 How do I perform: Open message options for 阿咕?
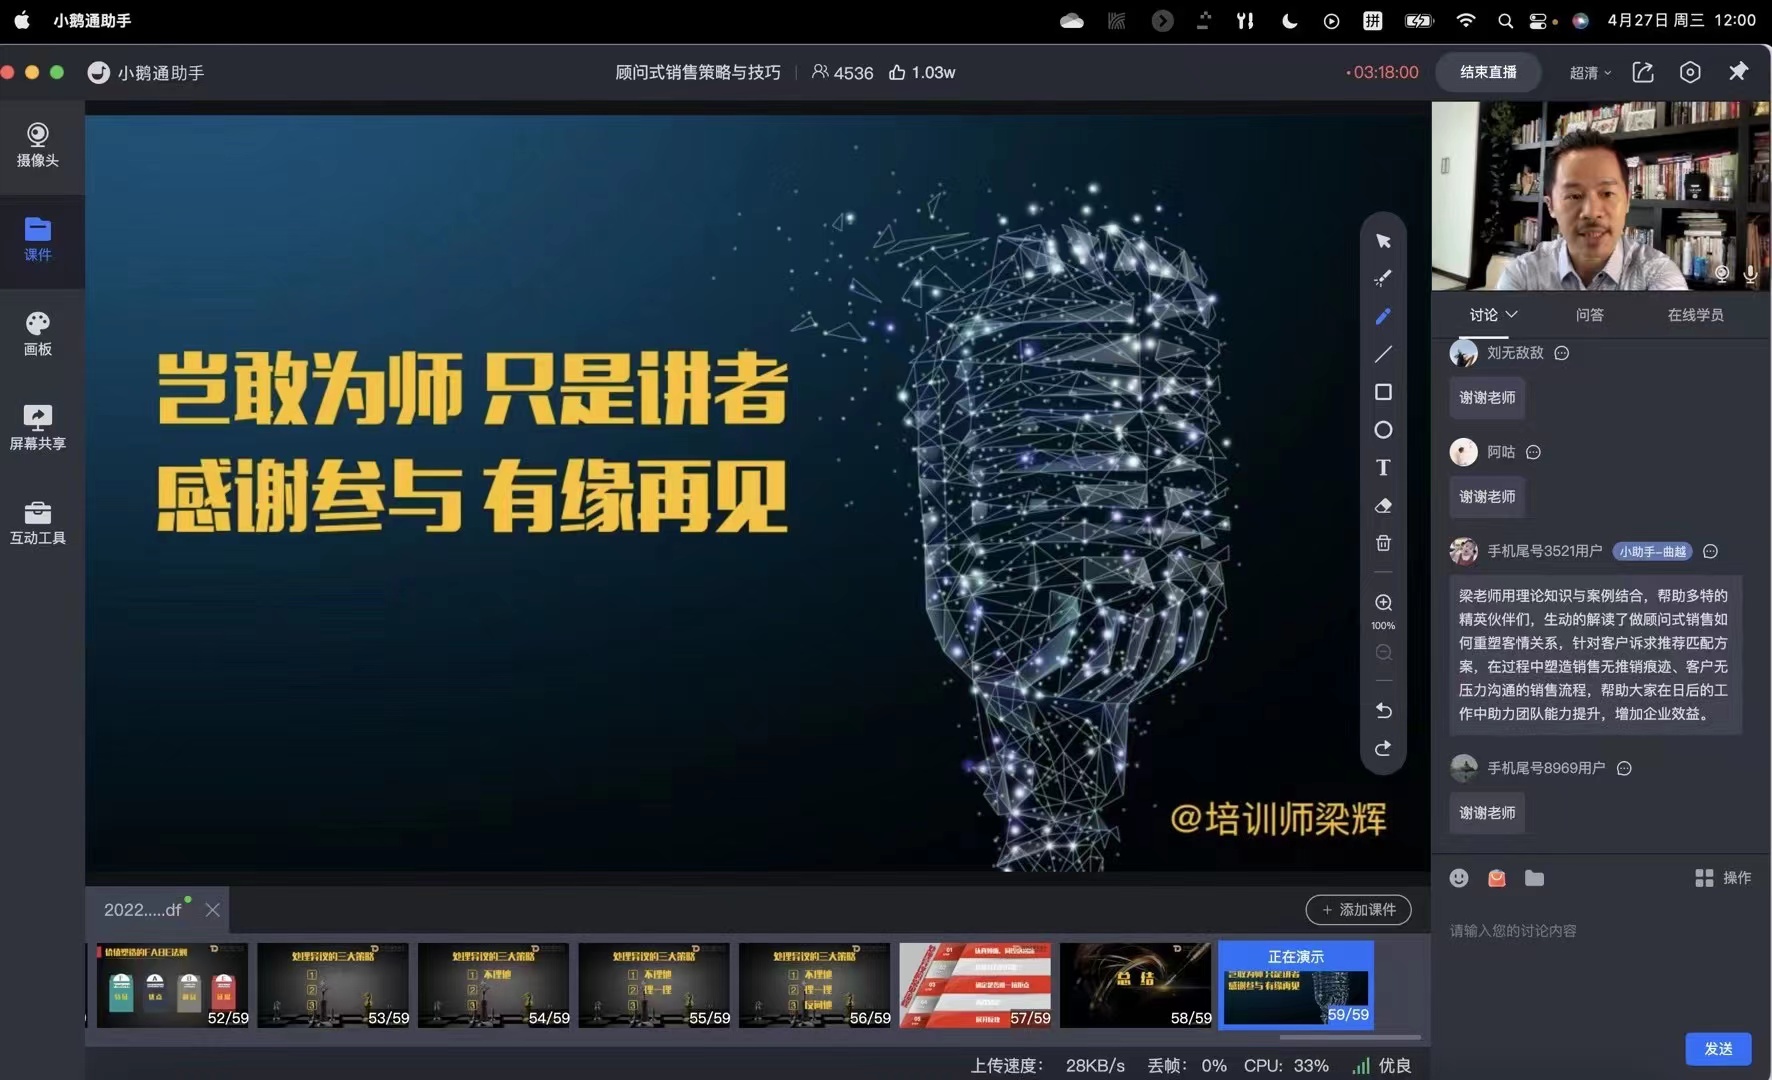click(x=1533, y=452)
